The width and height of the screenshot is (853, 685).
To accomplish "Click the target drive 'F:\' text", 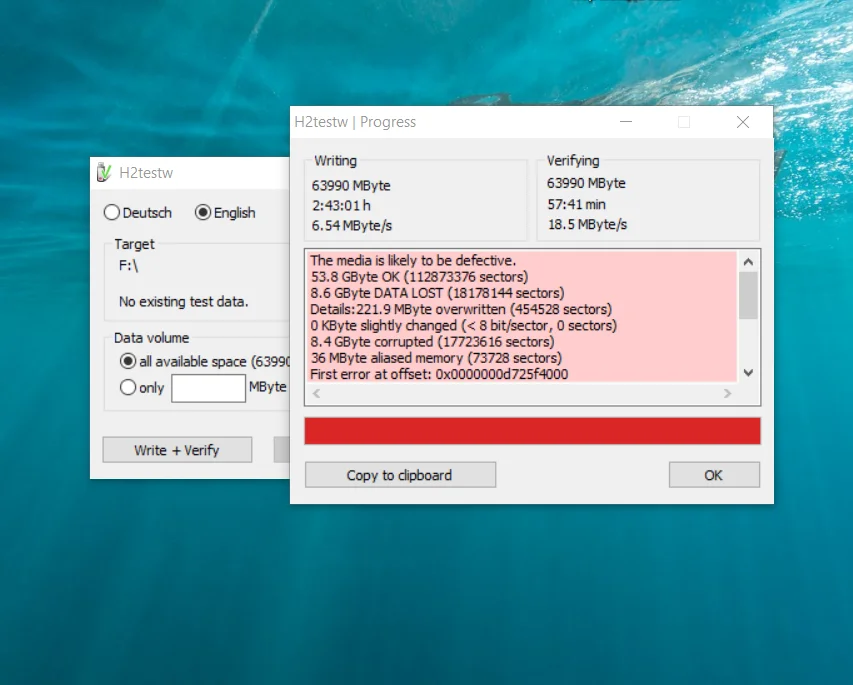I will tap(128, 266).
